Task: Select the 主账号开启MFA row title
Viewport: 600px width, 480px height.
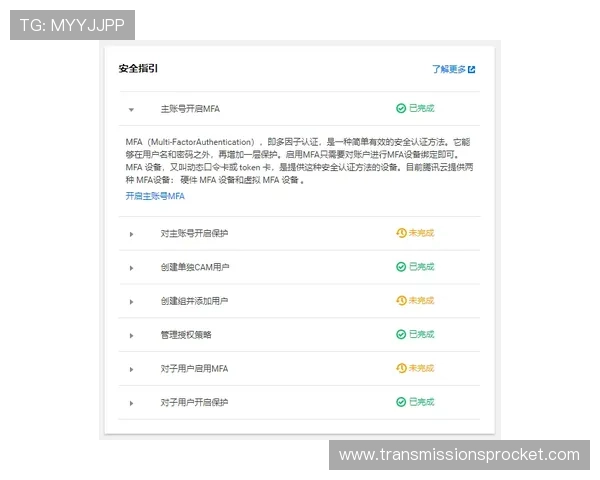Action: 190,109
